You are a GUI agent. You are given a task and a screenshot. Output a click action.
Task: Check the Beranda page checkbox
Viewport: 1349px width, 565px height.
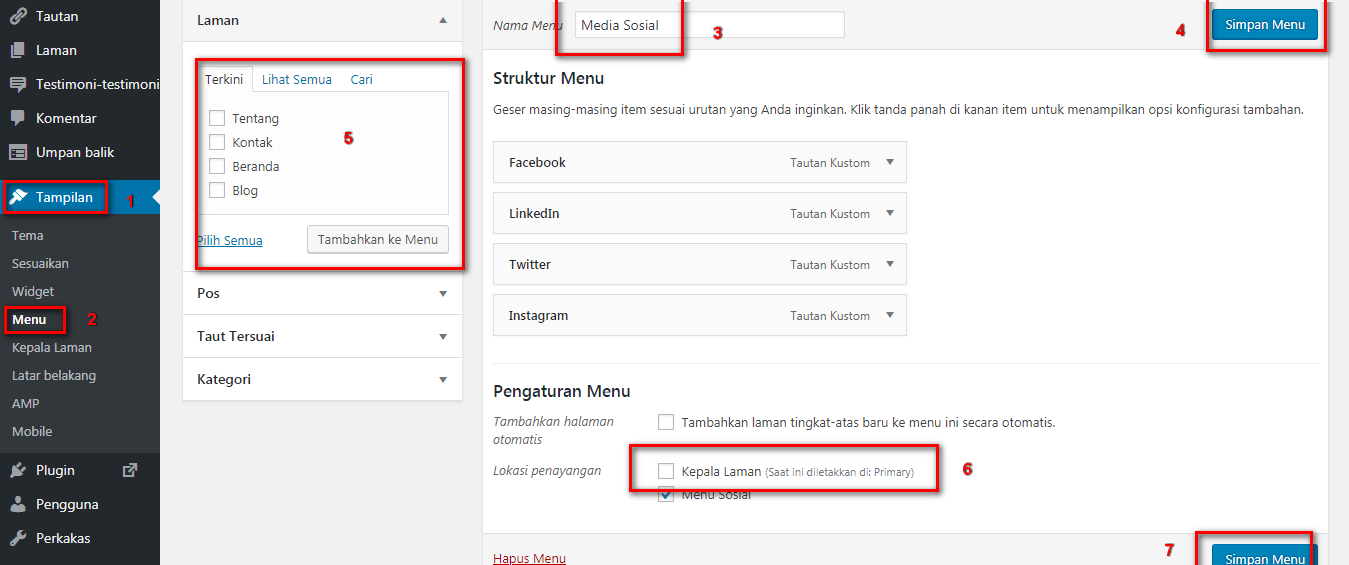tap(217, 166)
